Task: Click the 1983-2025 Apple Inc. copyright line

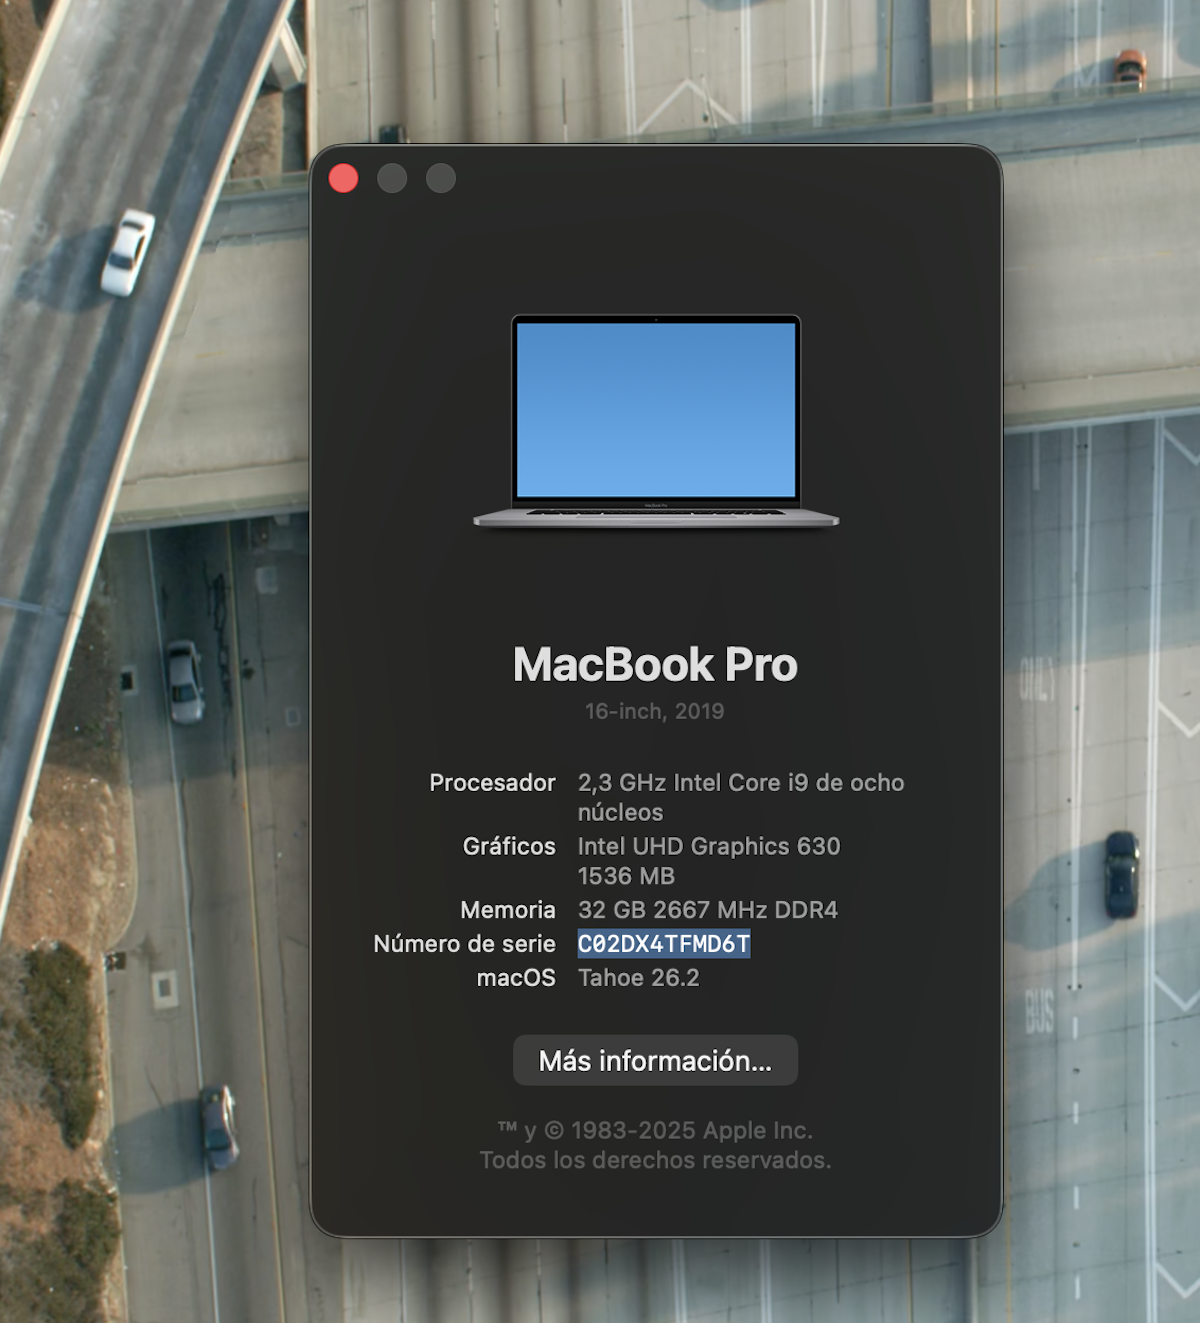Action: [655, 1131]
